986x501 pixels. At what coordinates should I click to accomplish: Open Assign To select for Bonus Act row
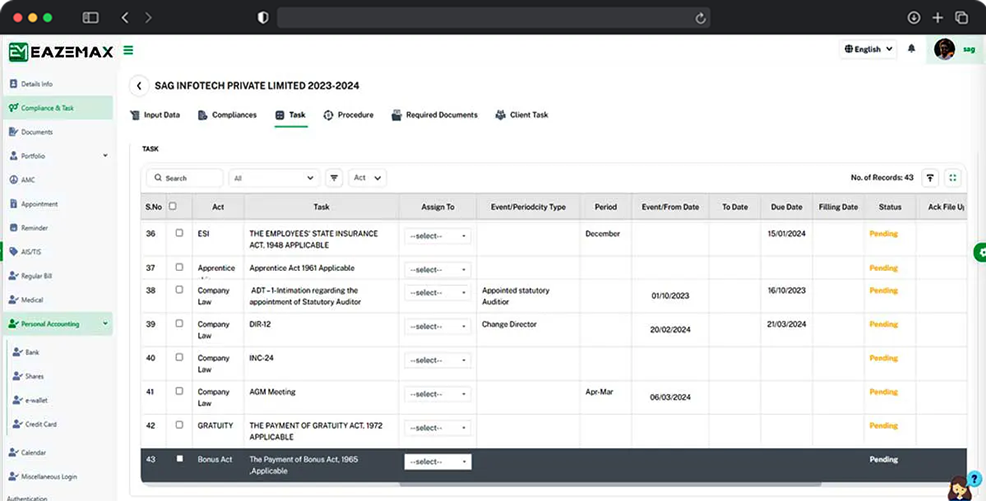coord(438,461)
